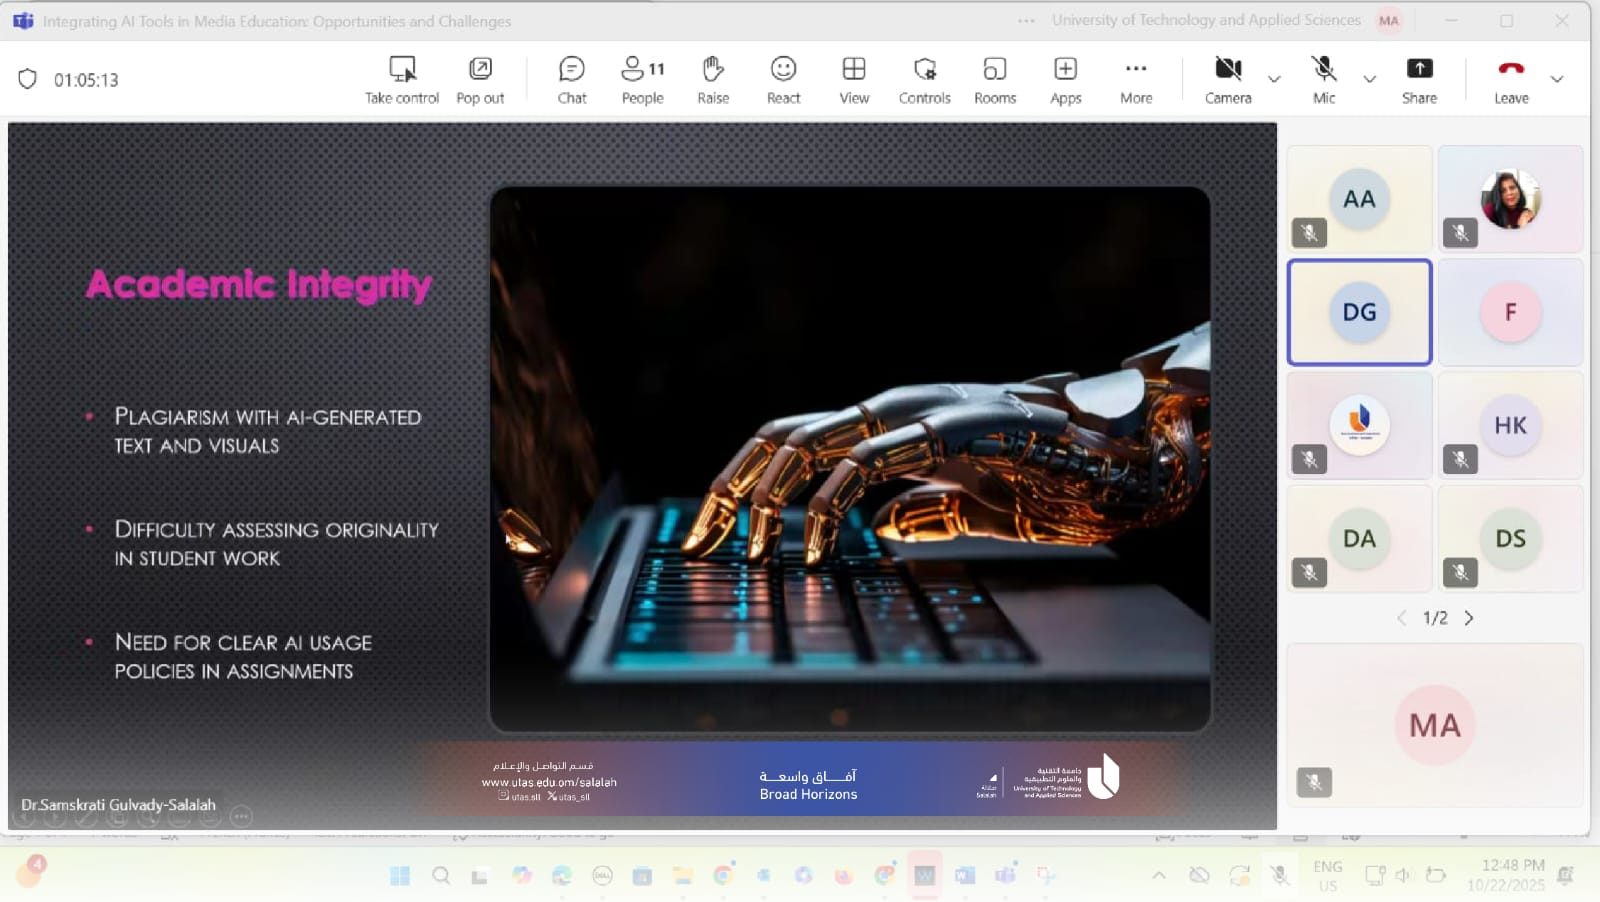Open the React emoji menu

[783, 80]
